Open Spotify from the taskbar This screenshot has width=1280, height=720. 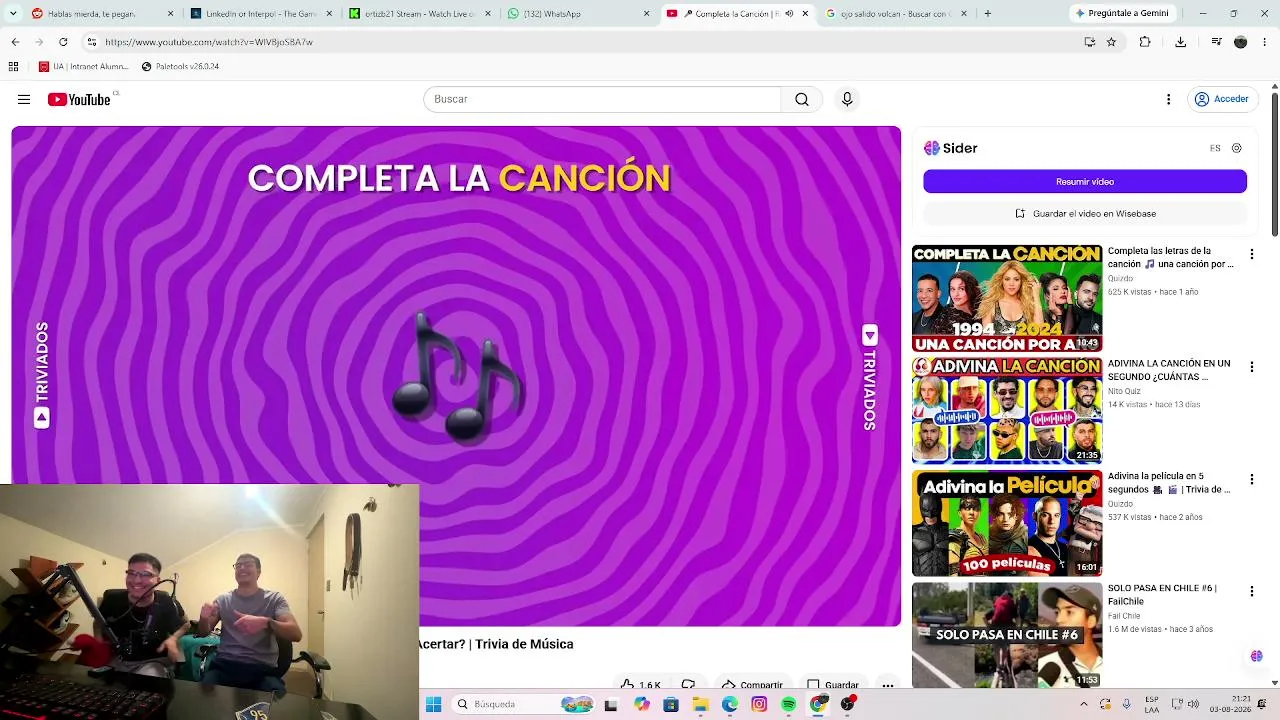(x=789, y=705)
